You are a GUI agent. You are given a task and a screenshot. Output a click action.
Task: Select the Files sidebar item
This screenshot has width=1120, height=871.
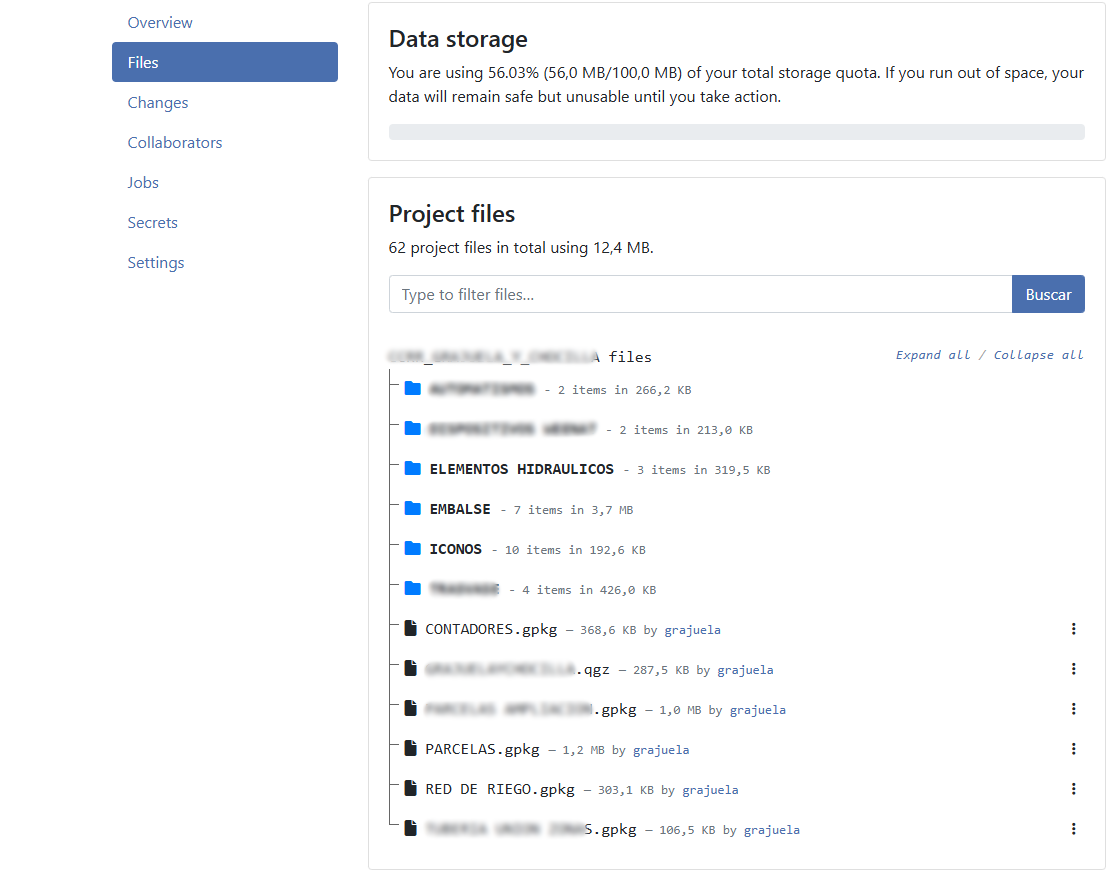224,62
